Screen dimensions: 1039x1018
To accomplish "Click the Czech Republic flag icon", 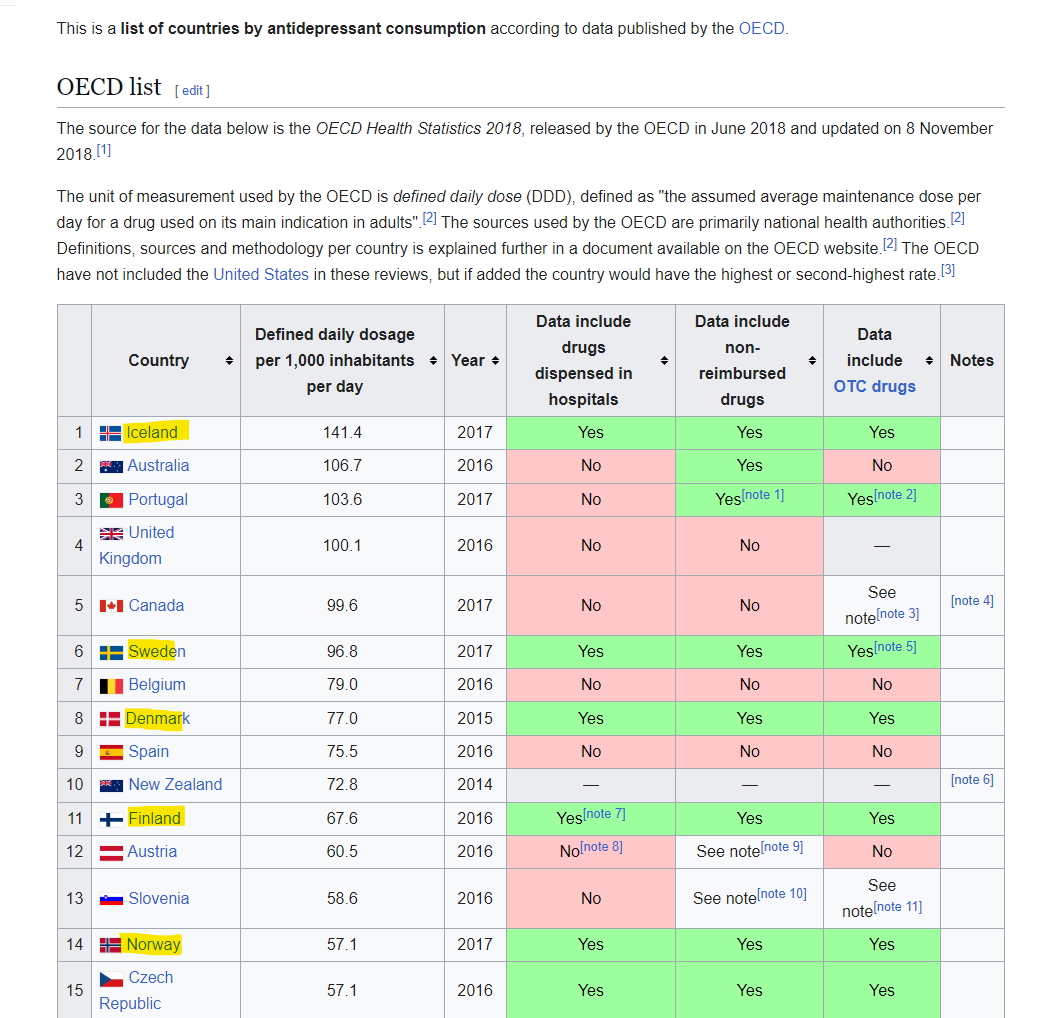I will [x=111, y=979].
